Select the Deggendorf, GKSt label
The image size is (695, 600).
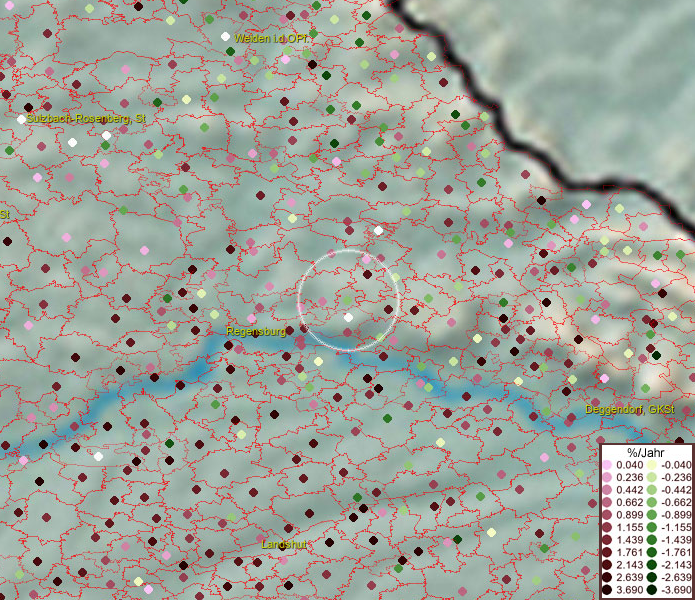coord(630,410)
